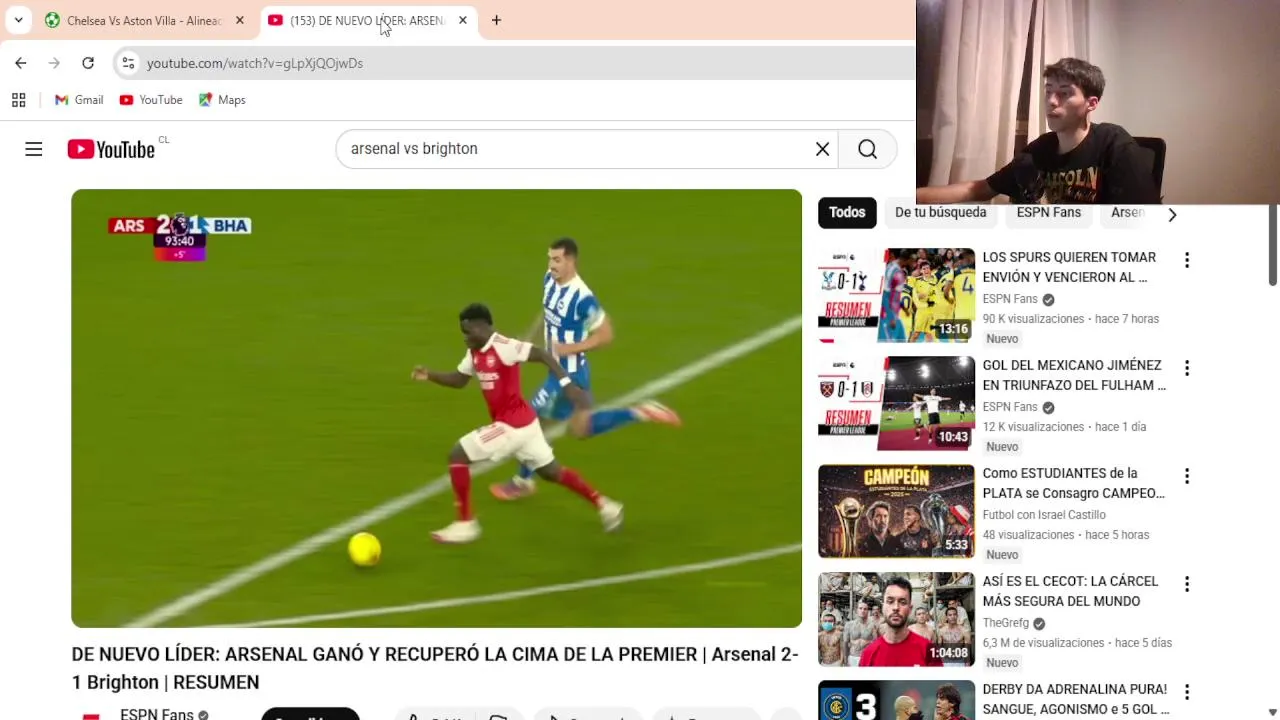The image size is (1280, 720).
Task: Open options for ASÍ ES EL CECOT video
Action: [x=1186, y=584]
